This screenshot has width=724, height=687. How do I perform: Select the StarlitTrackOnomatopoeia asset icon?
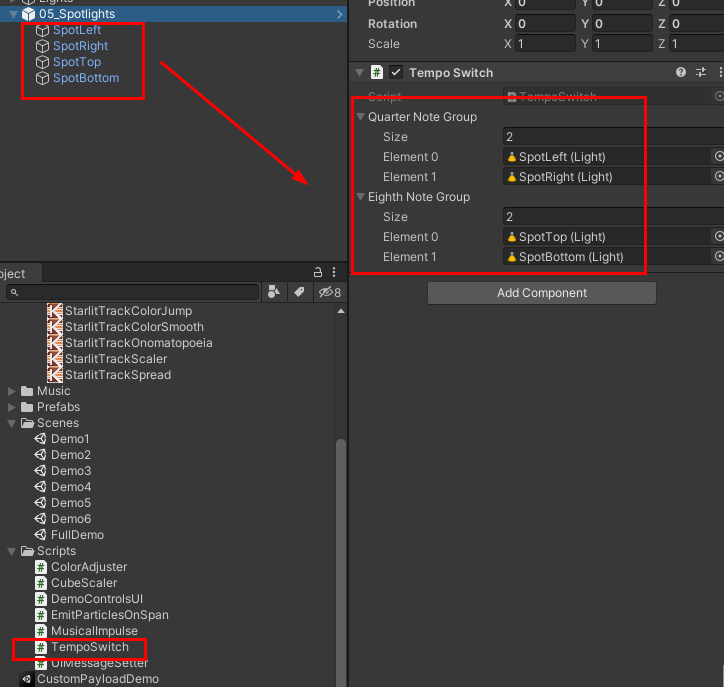click(x=55, y=343)
